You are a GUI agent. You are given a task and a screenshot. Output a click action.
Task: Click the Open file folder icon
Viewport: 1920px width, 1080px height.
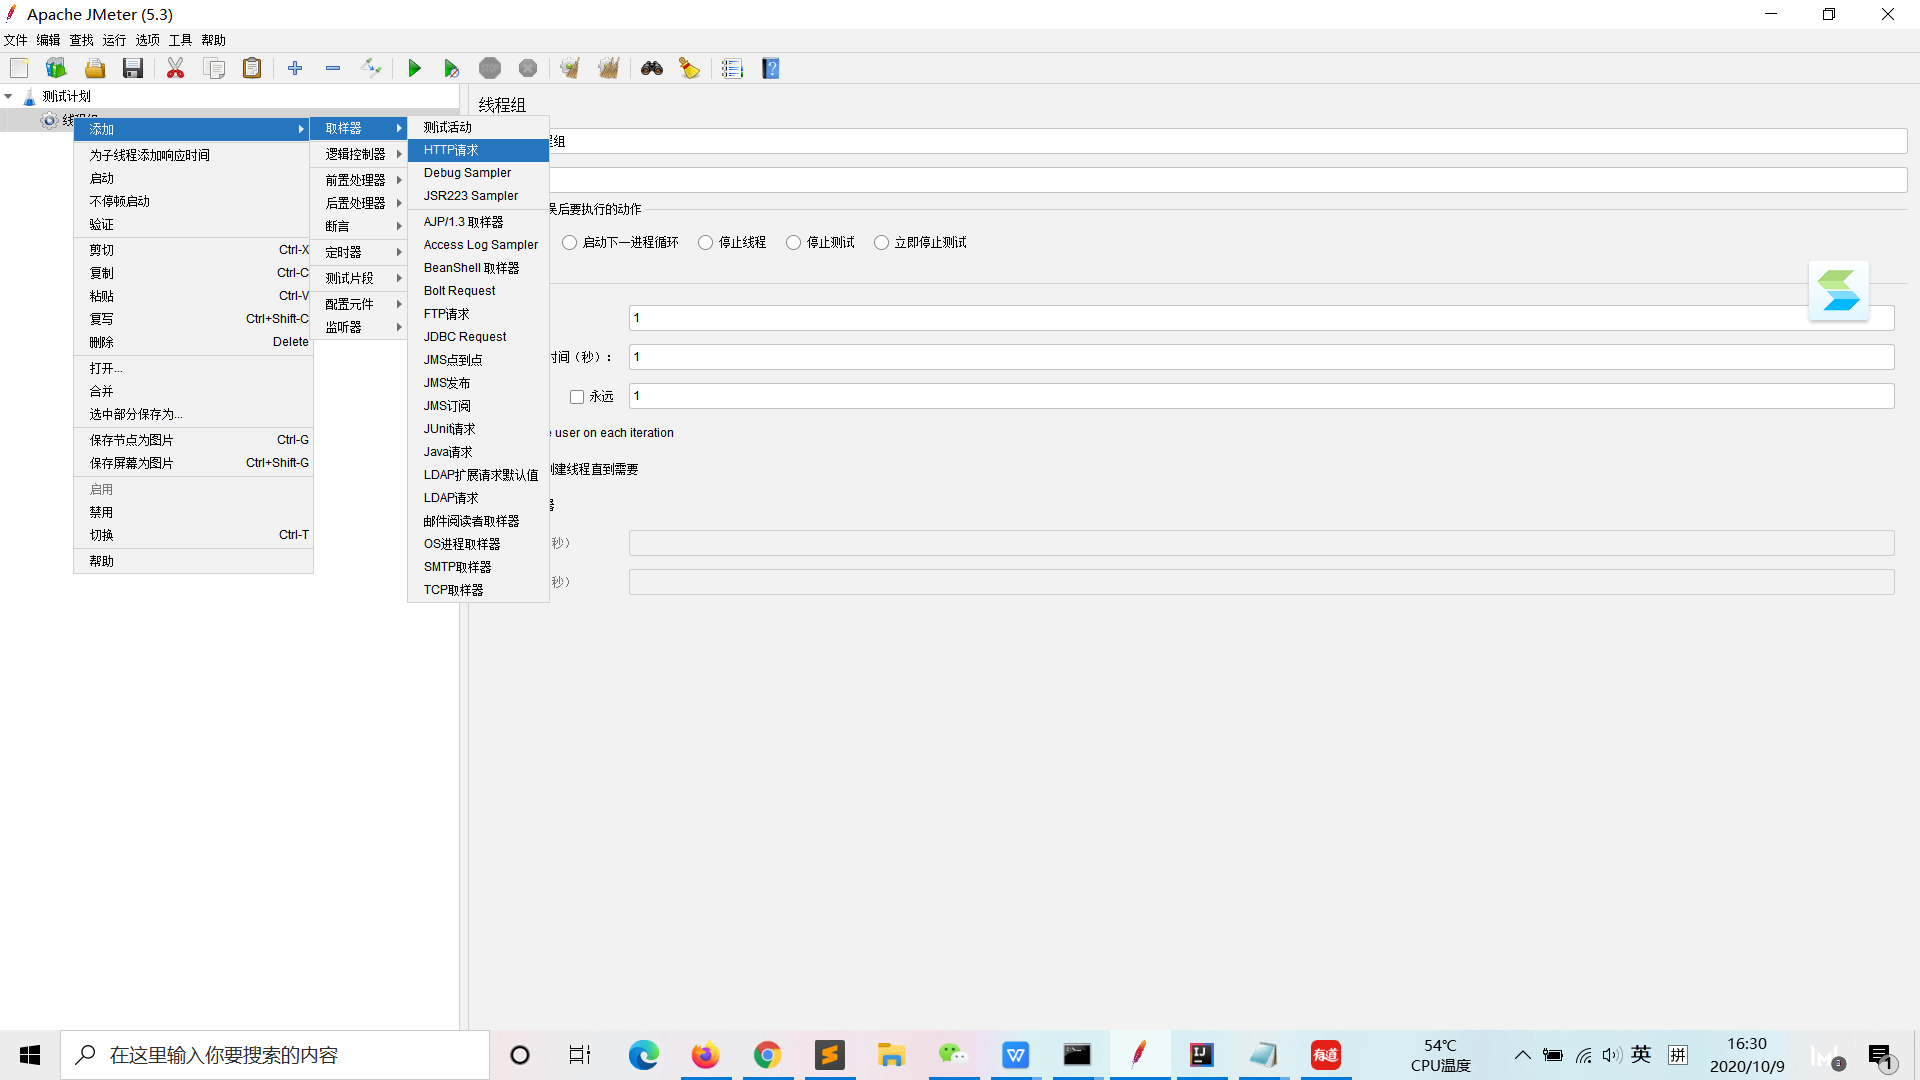coord(95,68)
